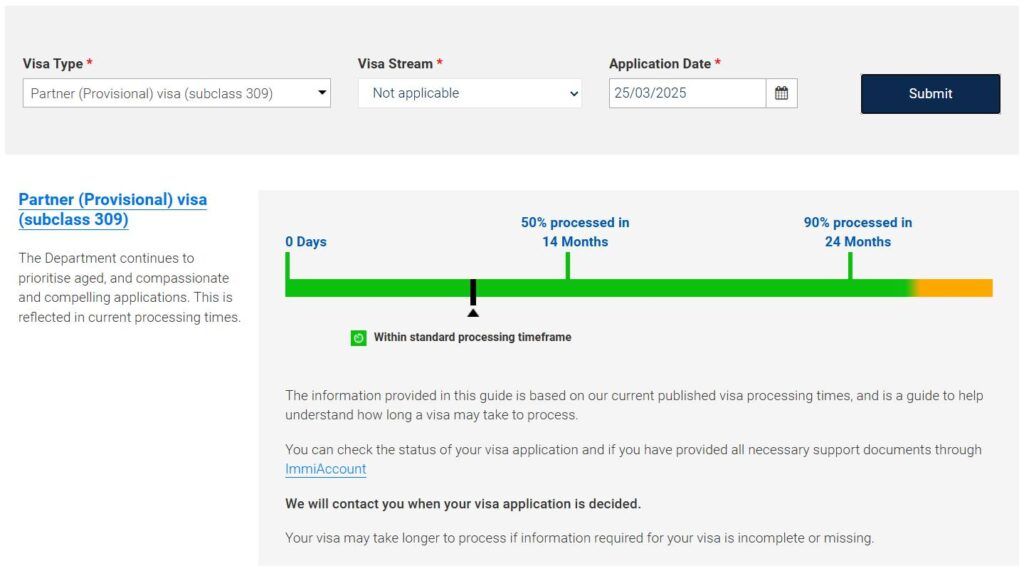Click the Application Date field label
Viewport: 1024px width, 571px height.
coord(660,64)
